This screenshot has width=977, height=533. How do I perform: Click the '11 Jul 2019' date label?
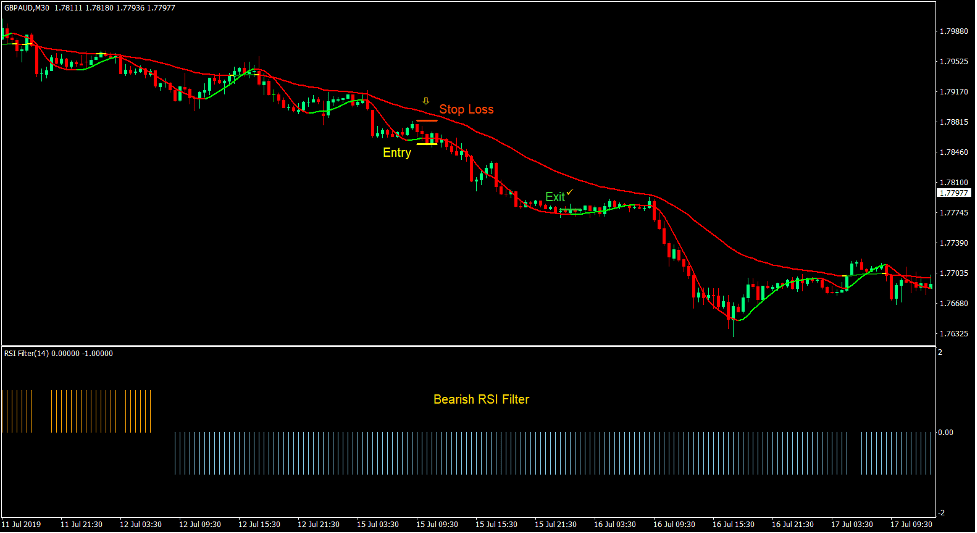point(21,524)
